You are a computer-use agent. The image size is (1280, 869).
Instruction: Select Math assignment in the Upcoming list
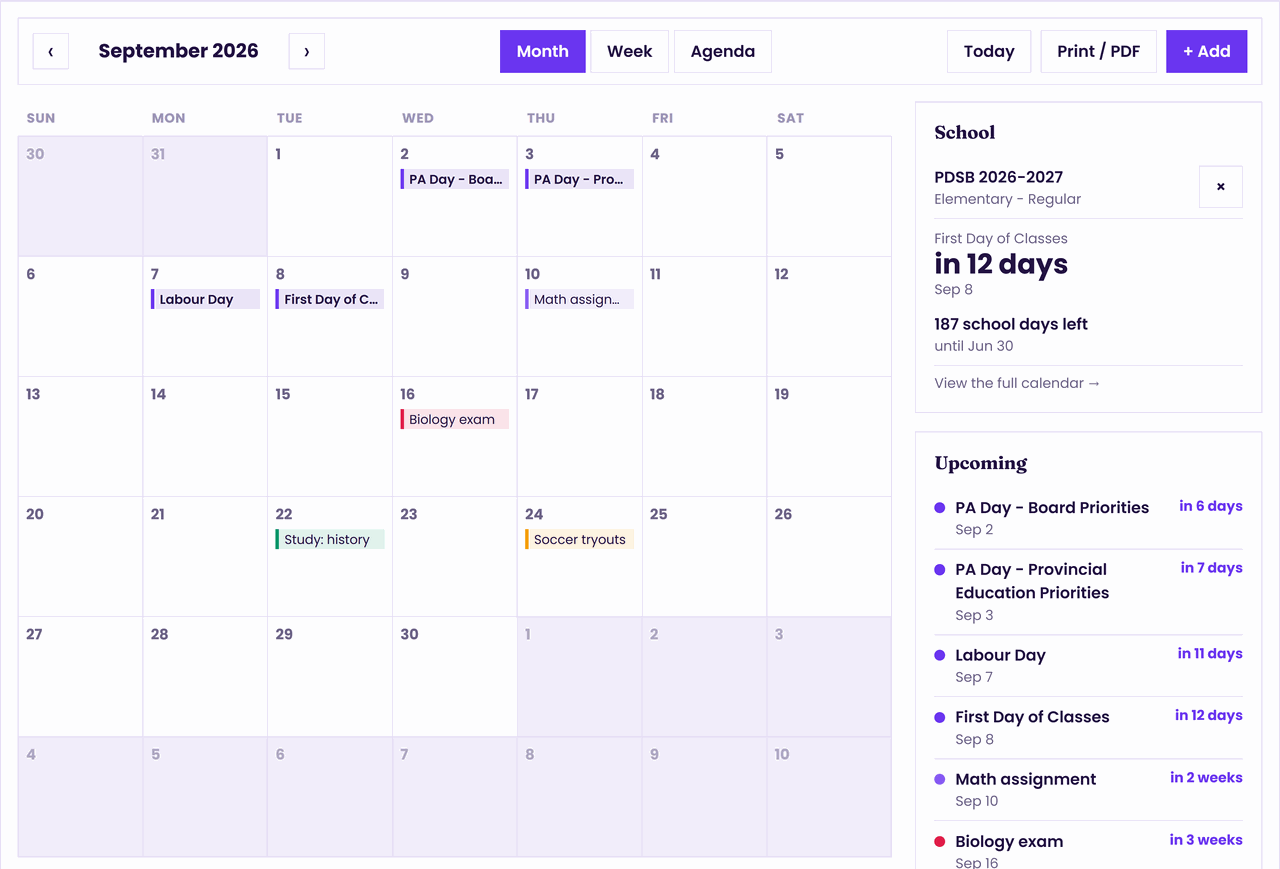point(1088,790)
